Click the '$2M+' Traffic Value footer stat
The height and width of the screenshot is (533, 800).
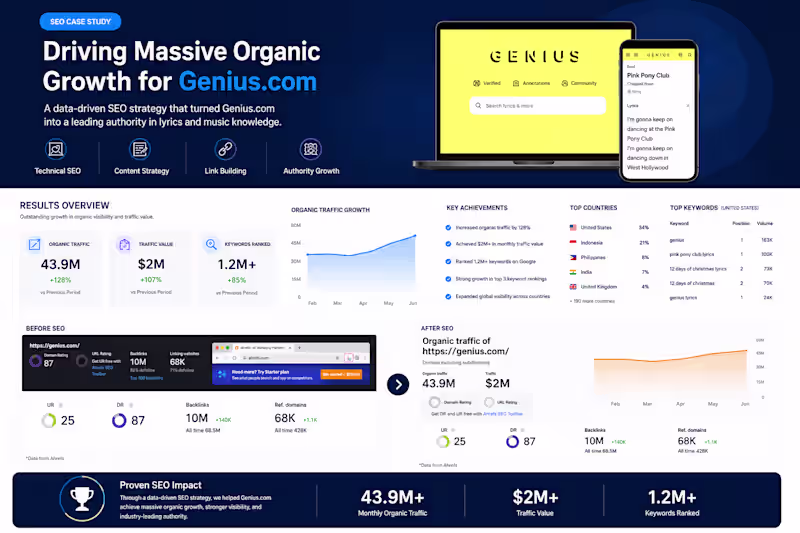(x=535, y=497)
